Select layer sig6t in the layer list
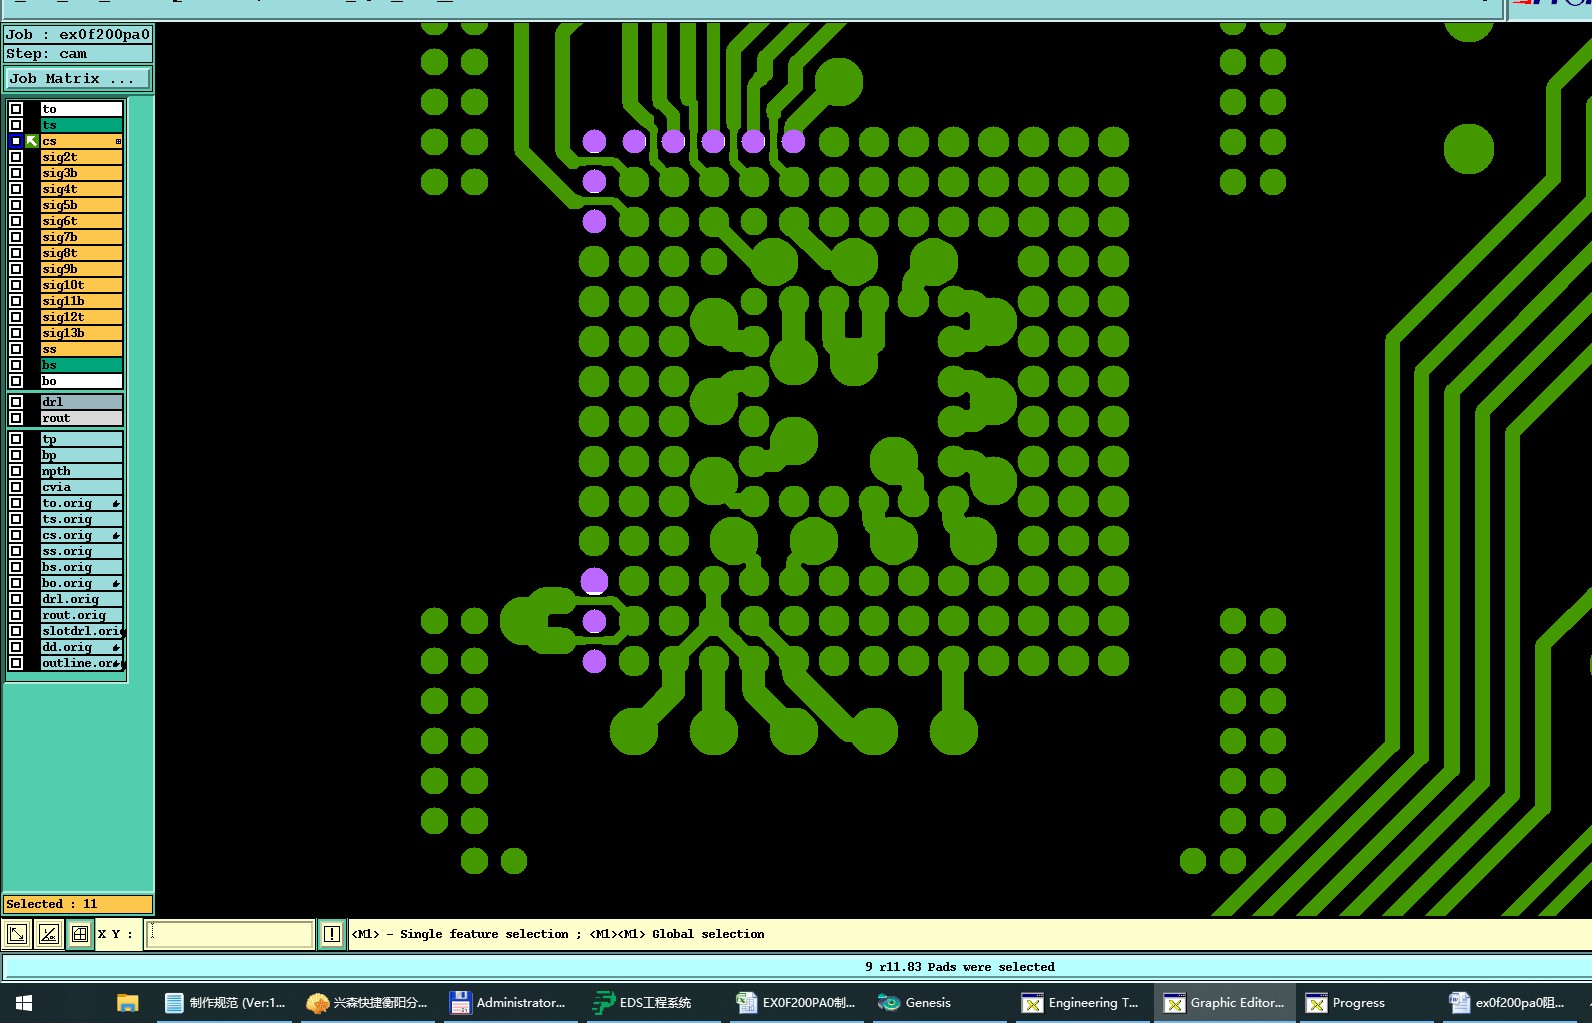Screen dimensions: 1592x1023 point(81,221)
